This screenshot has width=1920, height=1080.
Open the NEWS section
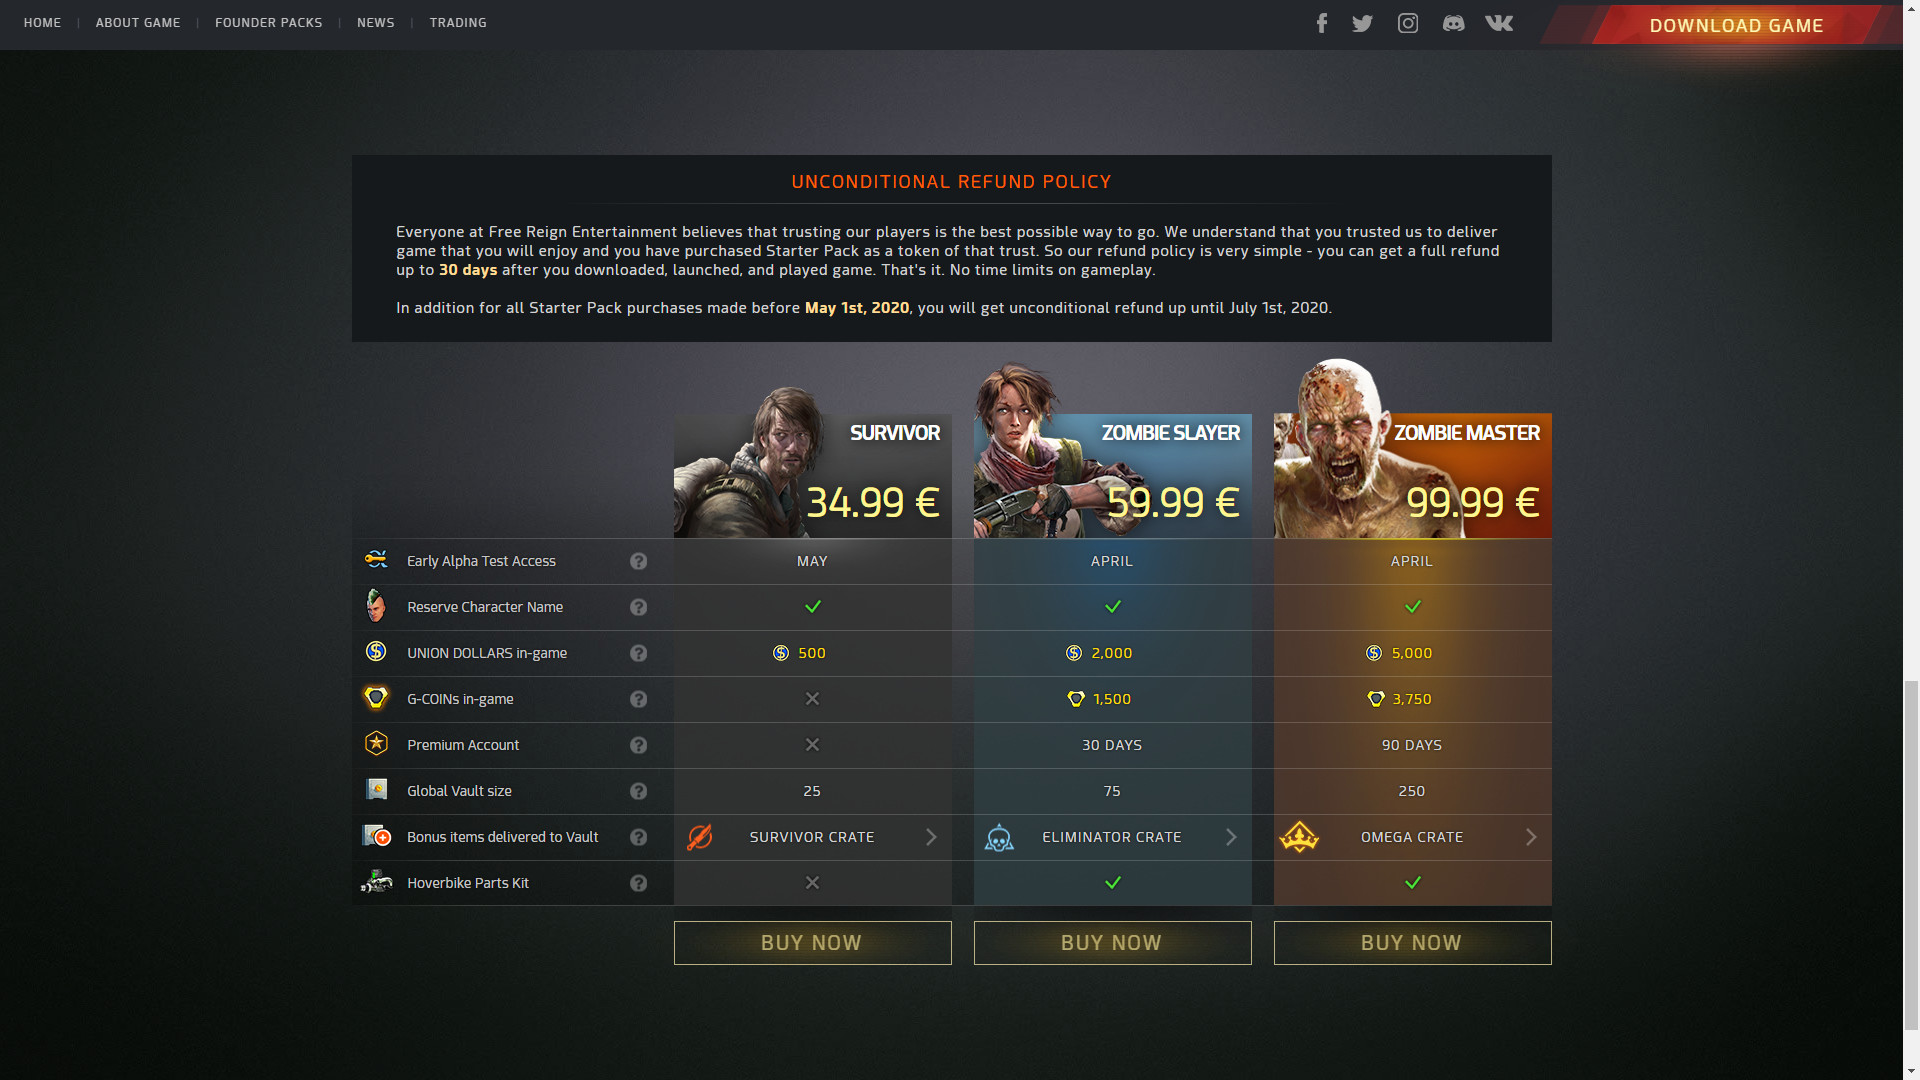tap(376, 22)
